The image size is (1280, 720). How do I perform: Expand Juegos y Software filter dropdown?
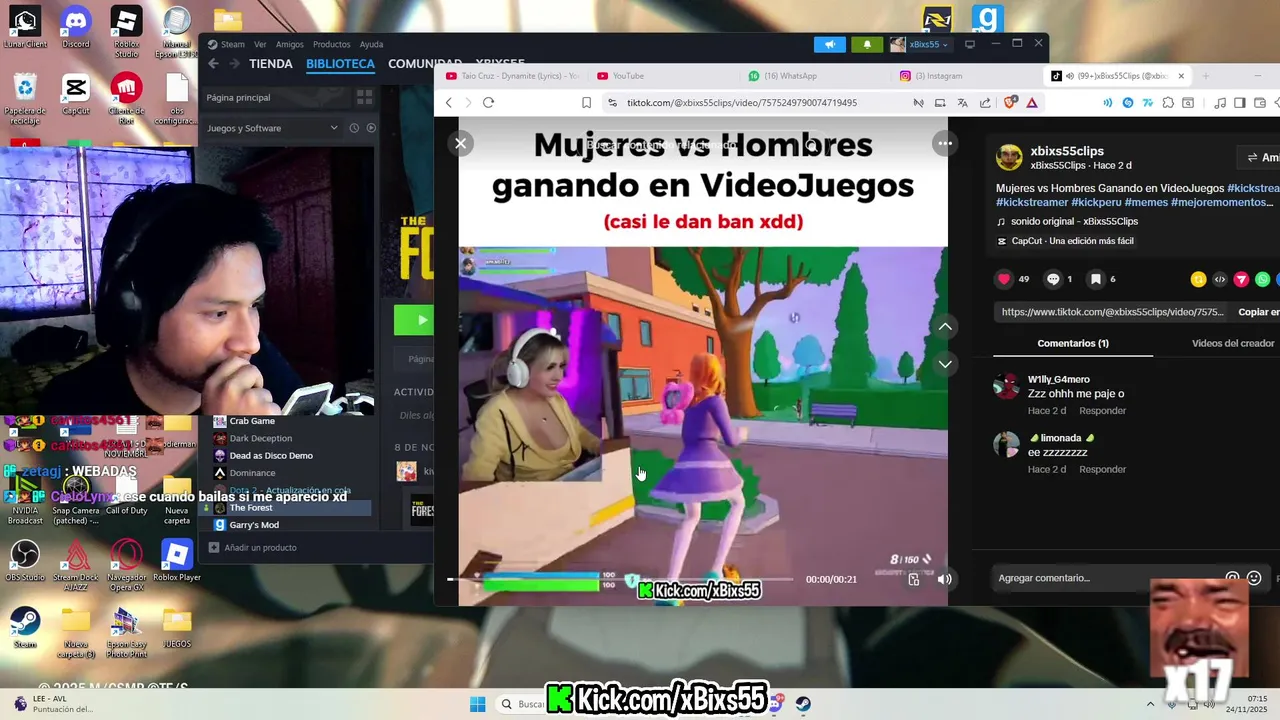[x=272, y=128]
